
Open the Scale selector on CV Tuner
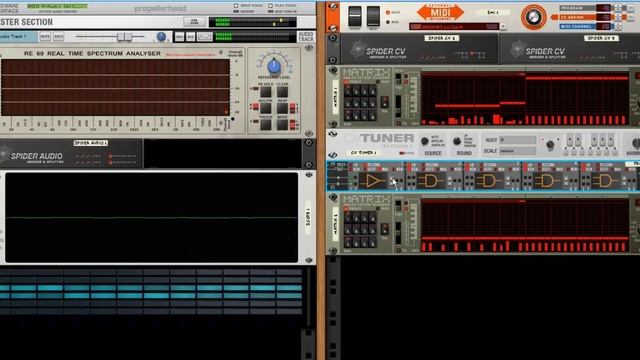(518, 151)
